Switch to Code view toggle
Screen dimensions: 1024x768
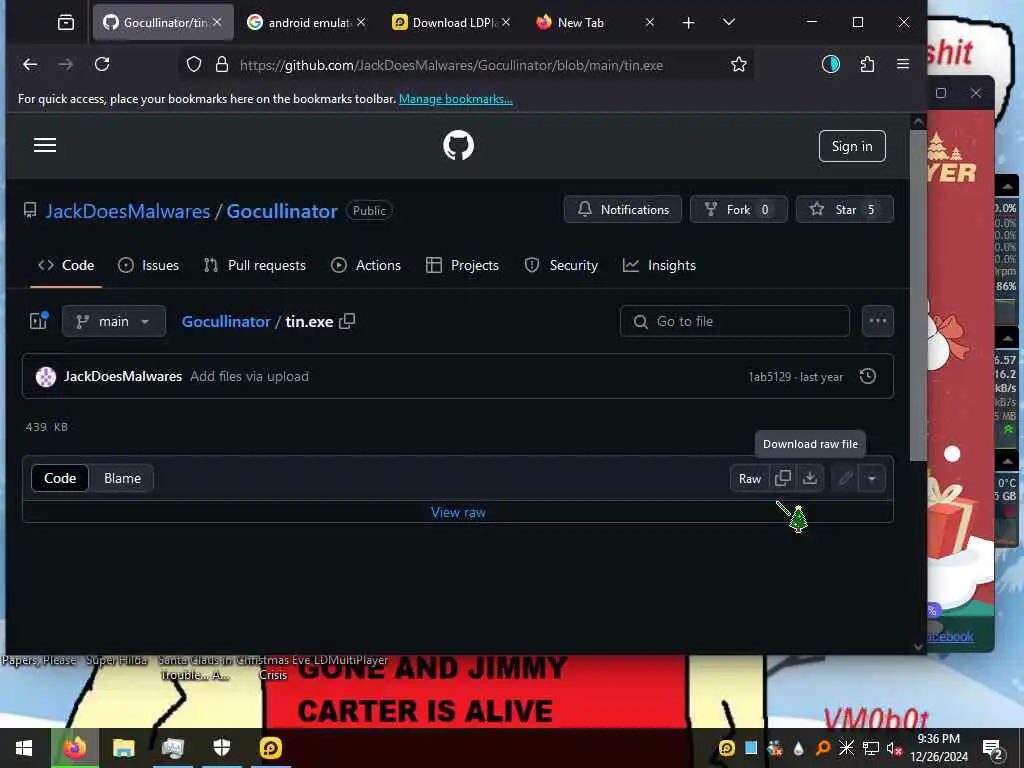[x=60, y=479]
